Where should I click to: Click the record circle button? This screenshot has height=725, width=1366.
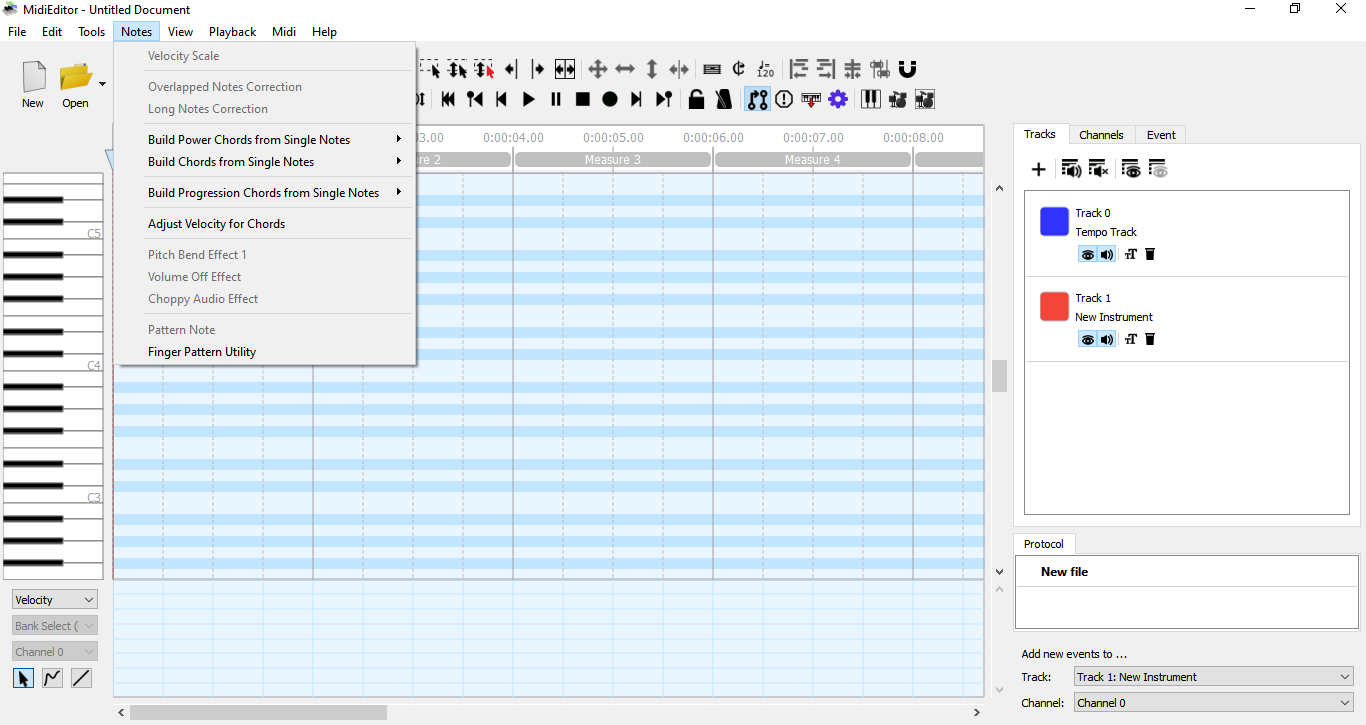tap(609, 99)
